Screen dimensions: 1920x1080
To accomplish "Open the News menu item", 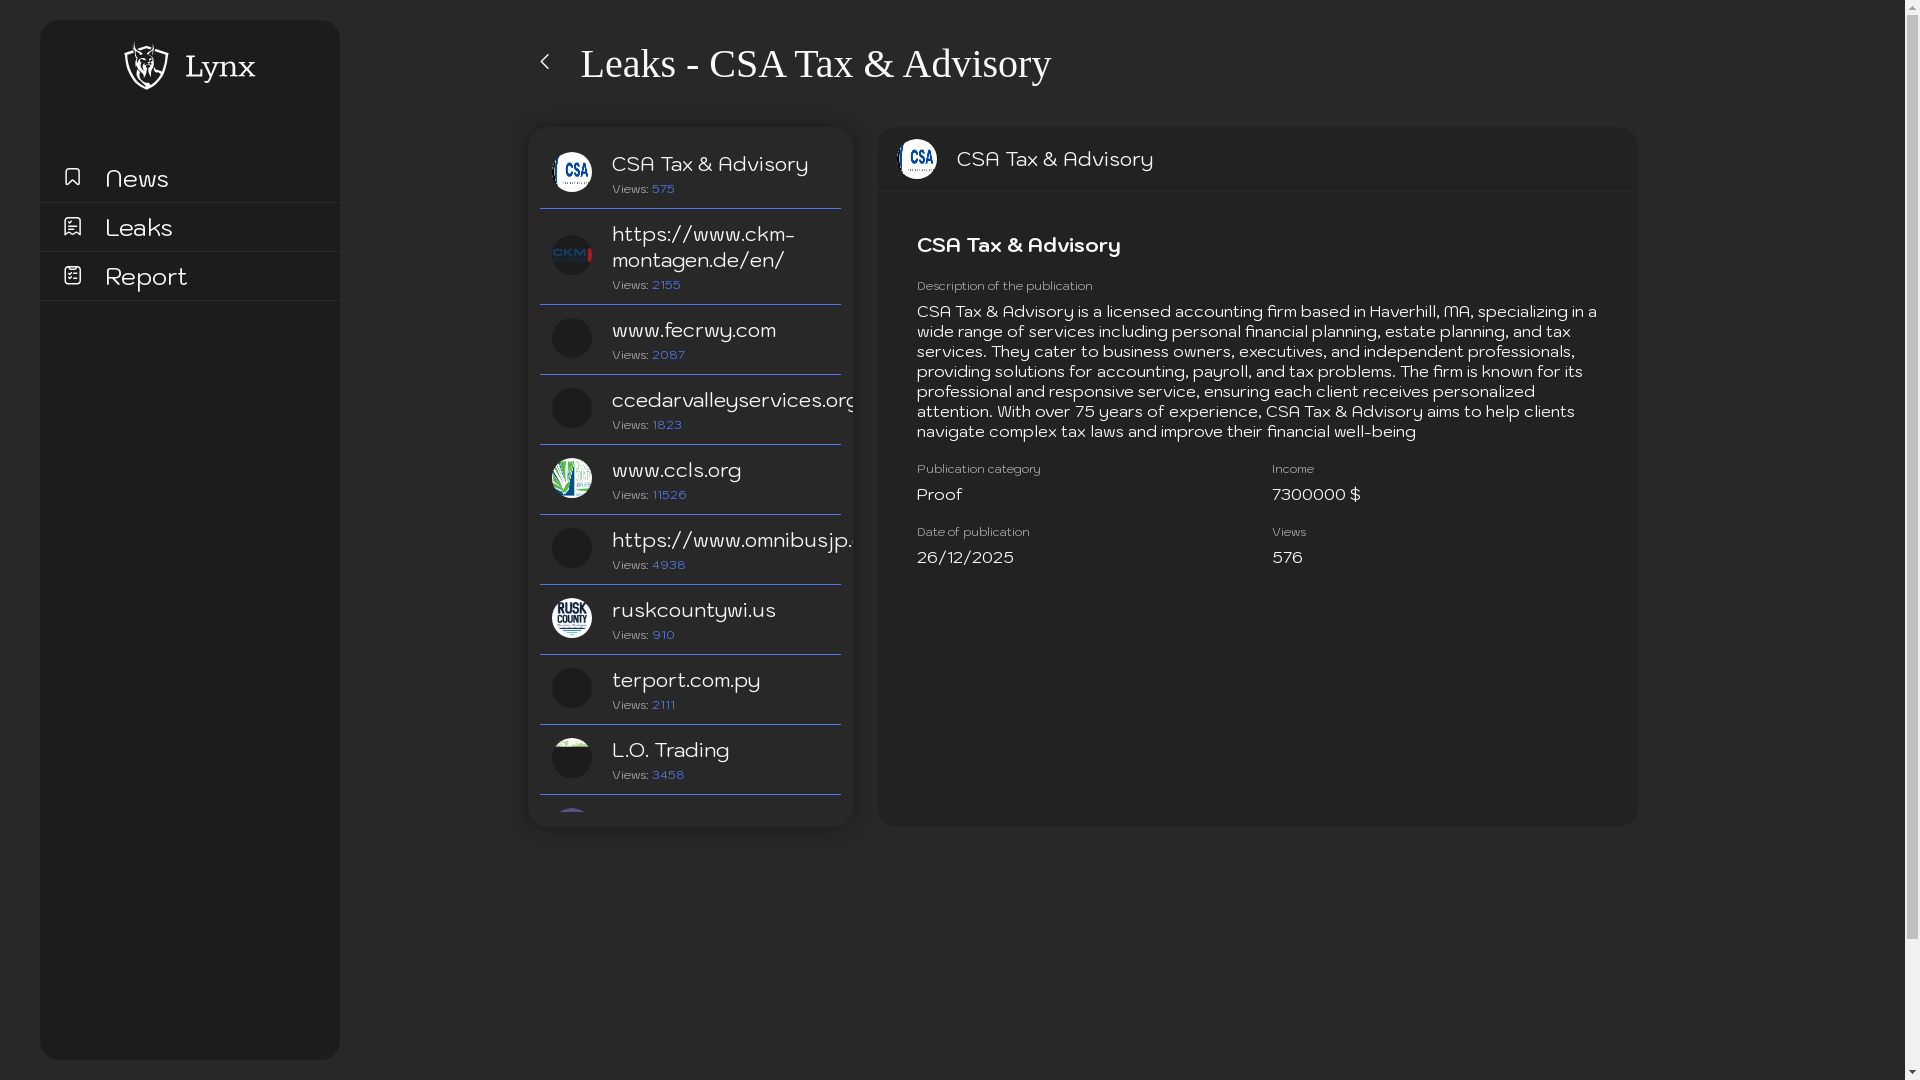I will point(137,178).
